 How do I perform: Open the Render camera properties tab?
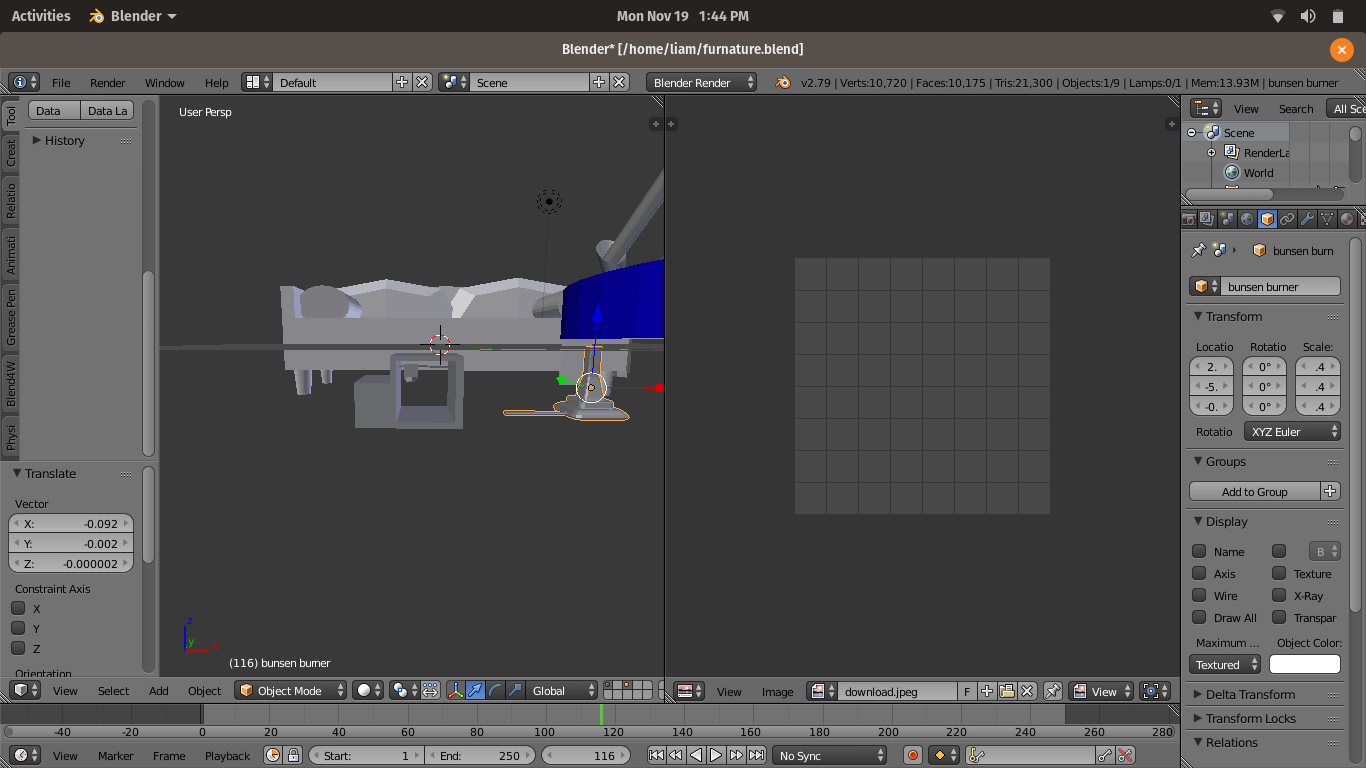[x=1189, y=219]
